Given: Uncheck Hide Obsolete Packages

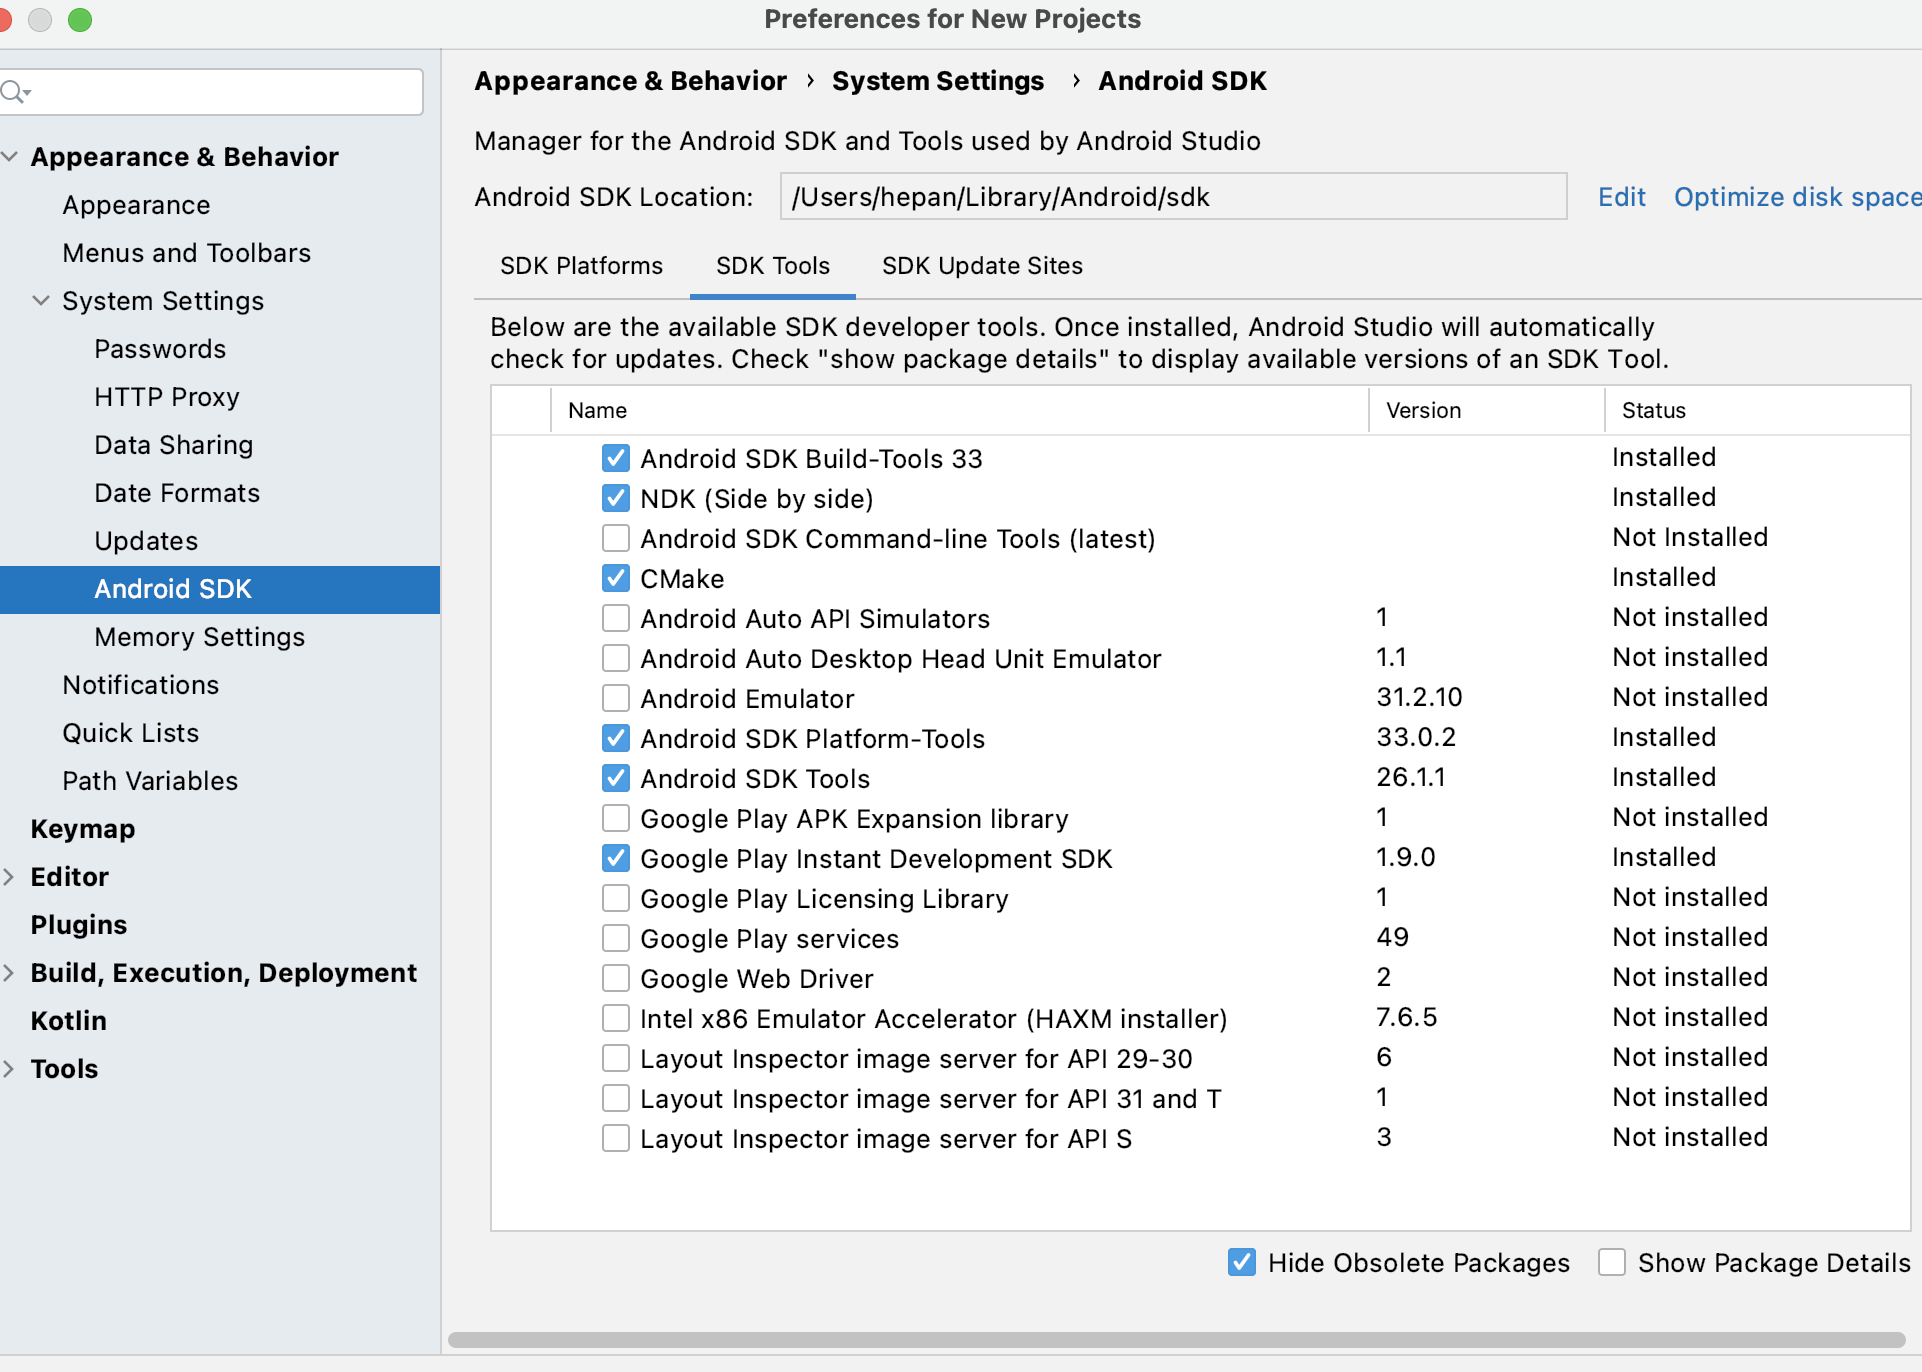Looking at the screenshot, I should tap(1242, 1262).
